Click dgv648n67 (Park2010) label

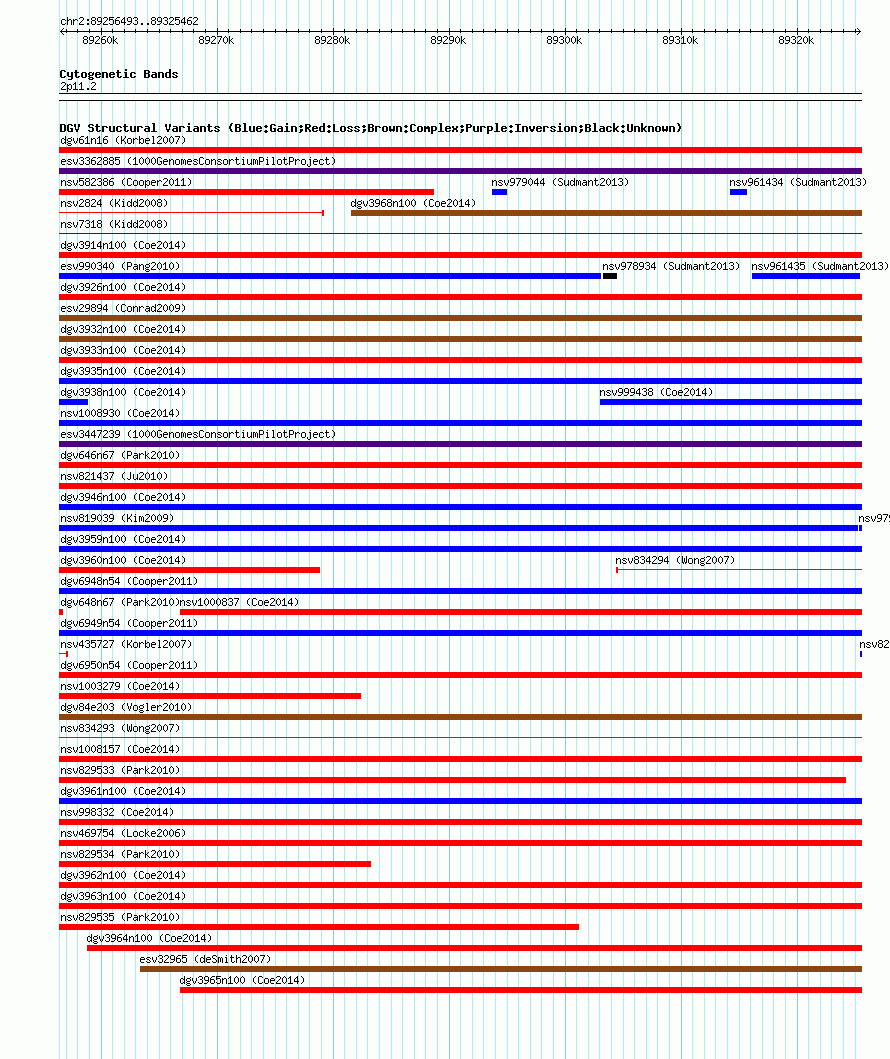click(x=120, y=602)
